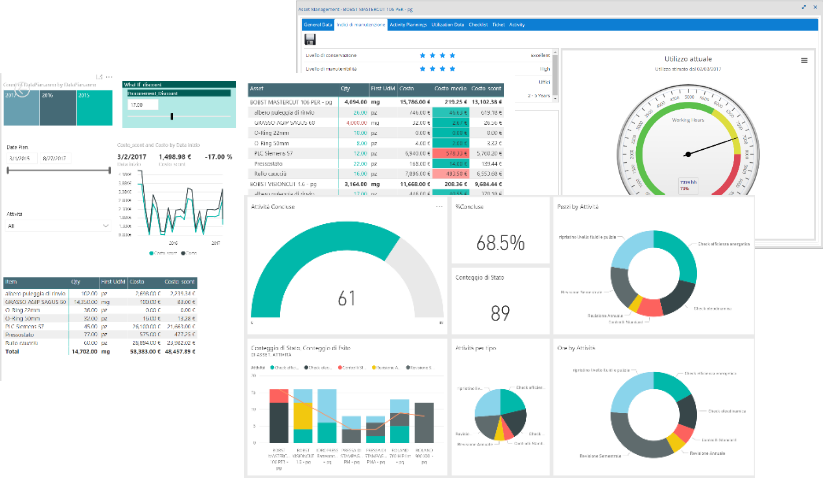Click the first star of Livello di manutenibilità
Image resolution: width=823 pixels, height=478 pixels.
424,69
